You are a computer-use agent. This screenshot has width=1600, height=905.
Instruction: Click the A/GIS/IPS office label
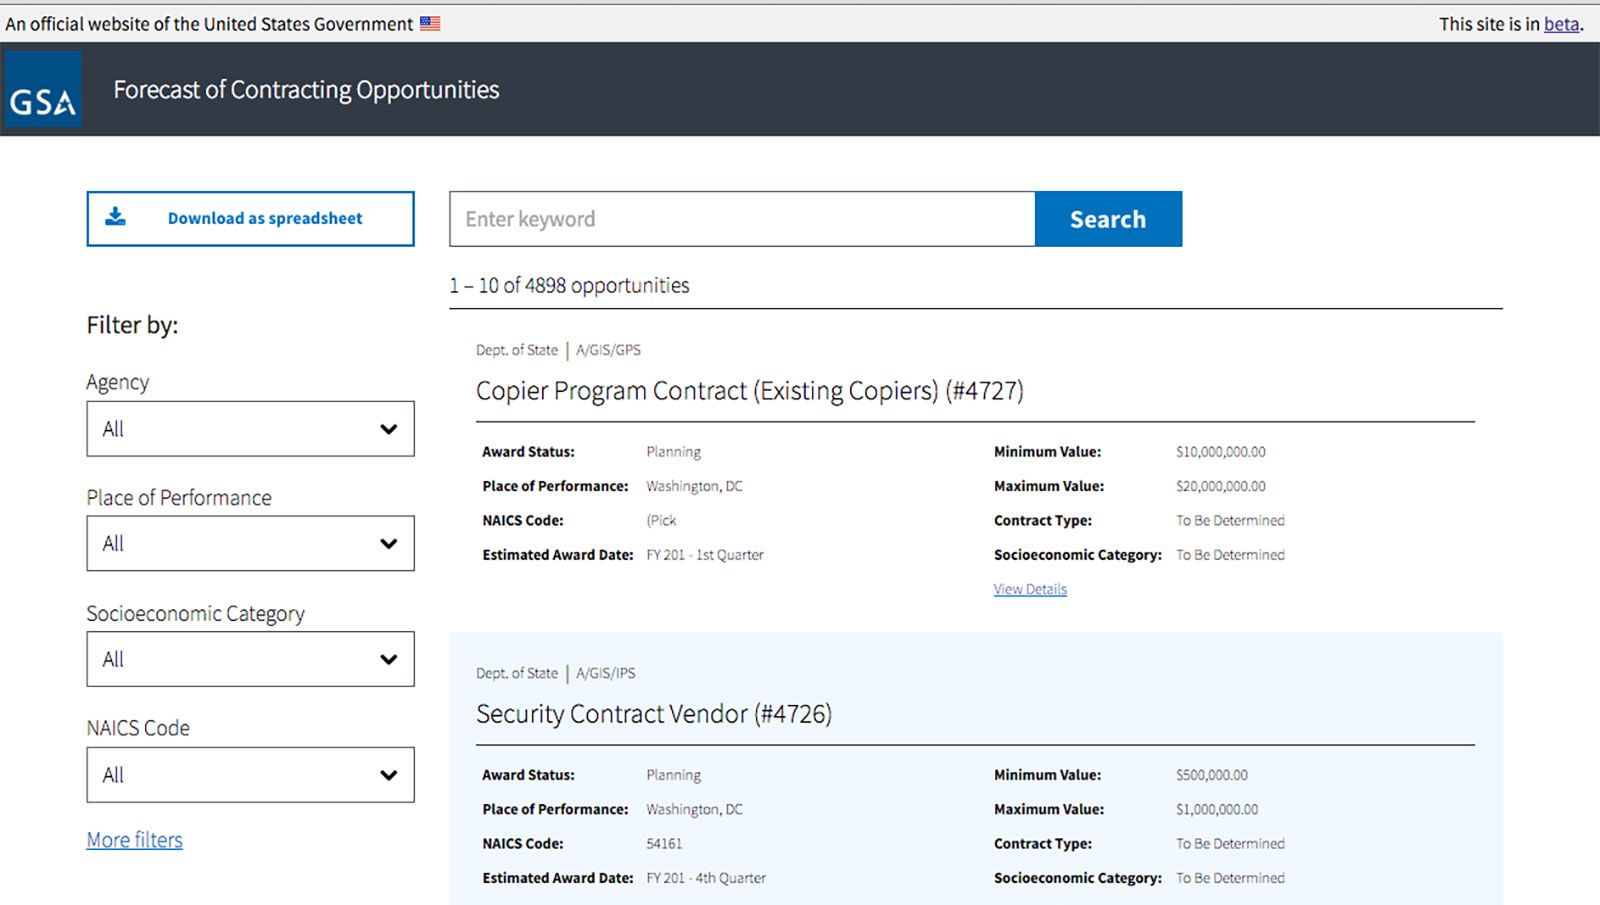pyautogui.click(x=605, y=673)
